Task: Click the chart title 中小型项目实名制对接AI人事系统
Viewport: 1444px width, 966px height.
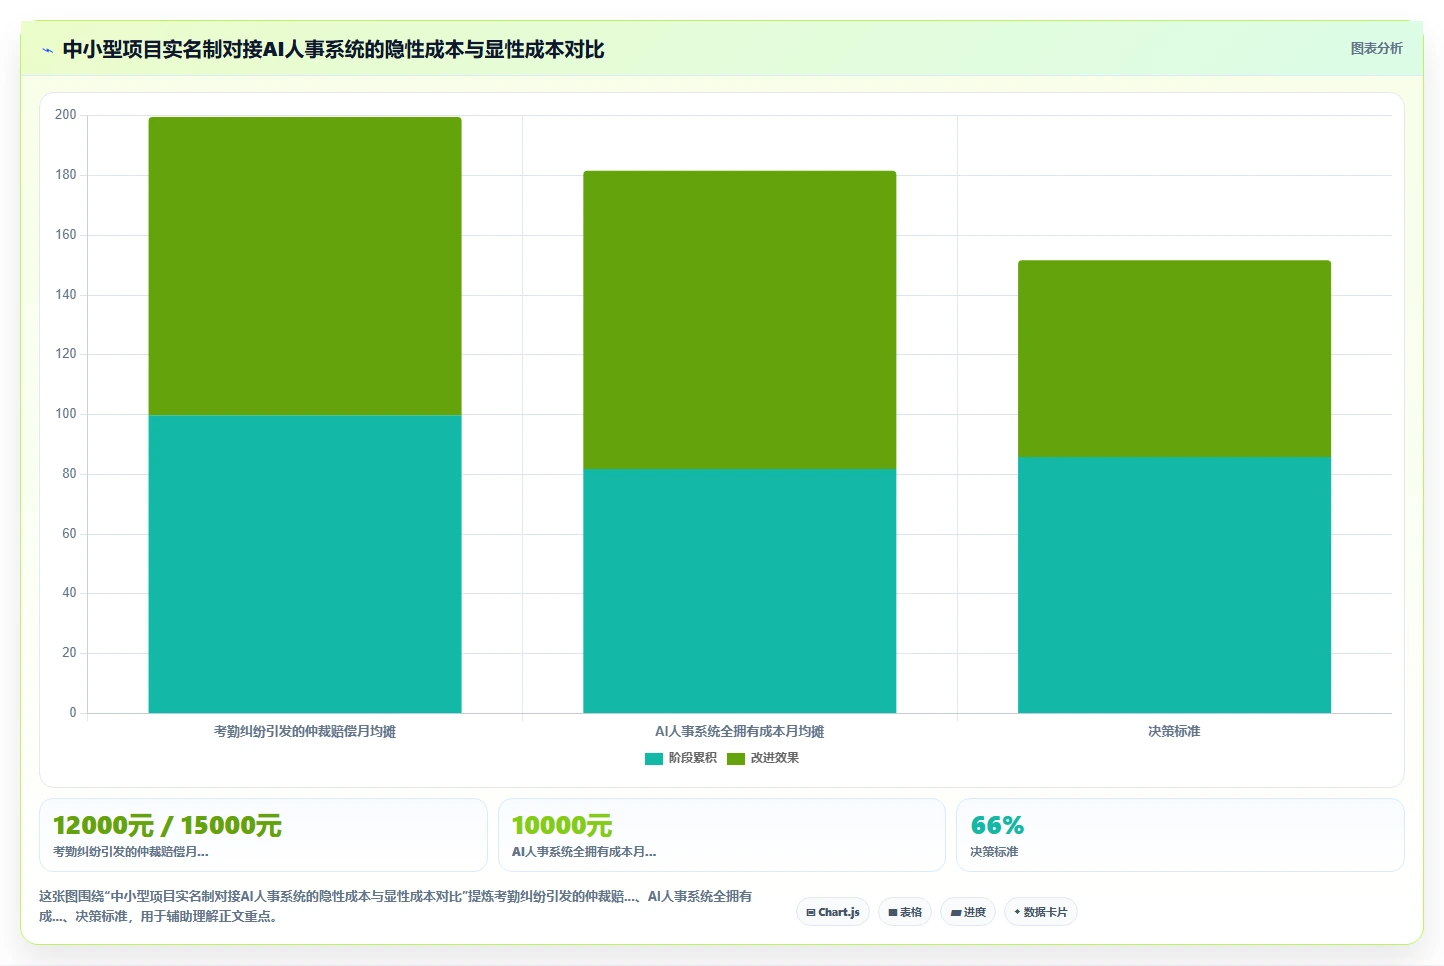Action: point(333,49)
